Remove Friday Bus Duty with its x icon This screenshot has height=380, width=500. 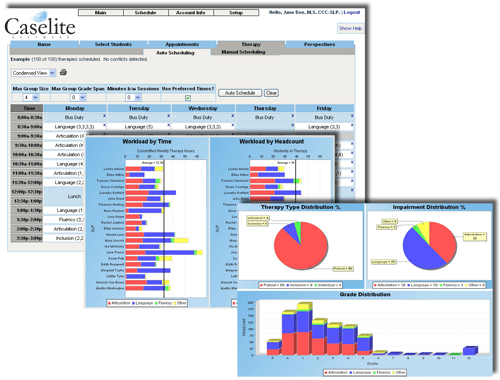[x=352, y=116]
